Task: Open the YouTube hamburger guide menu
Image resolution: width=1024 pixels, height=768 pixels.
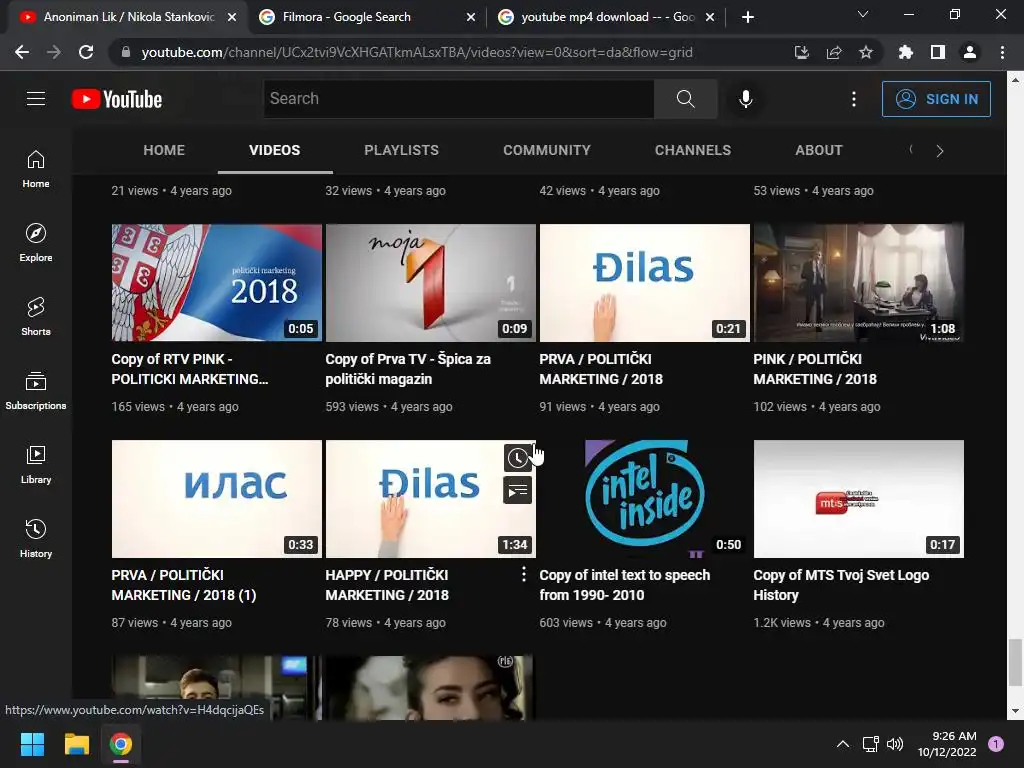Action: click(x=36, y=99)
